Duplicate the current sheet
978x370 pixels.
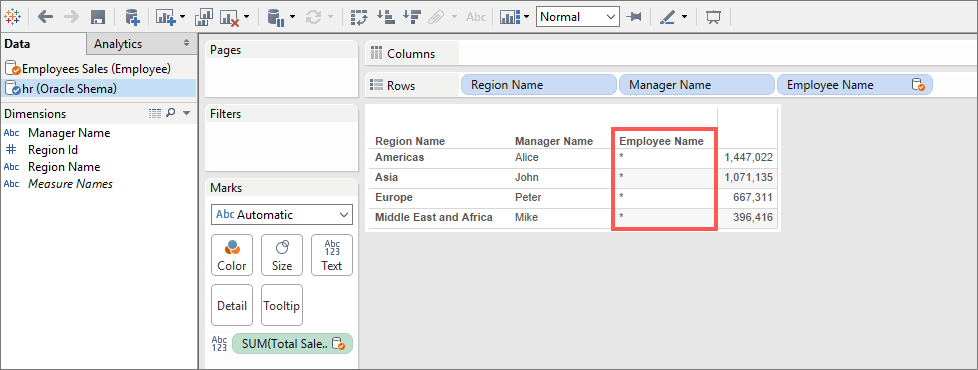coord(205,17)
